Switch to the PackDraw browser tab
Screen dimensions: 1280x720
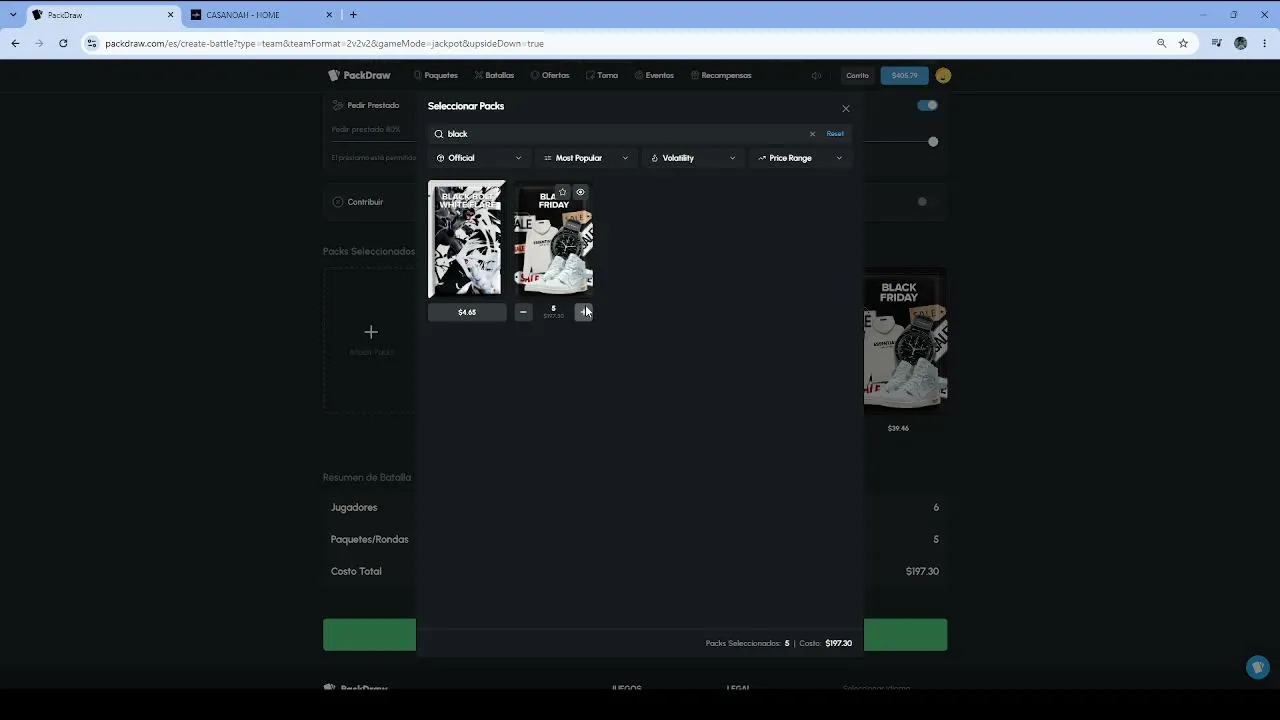coord(103,15)
